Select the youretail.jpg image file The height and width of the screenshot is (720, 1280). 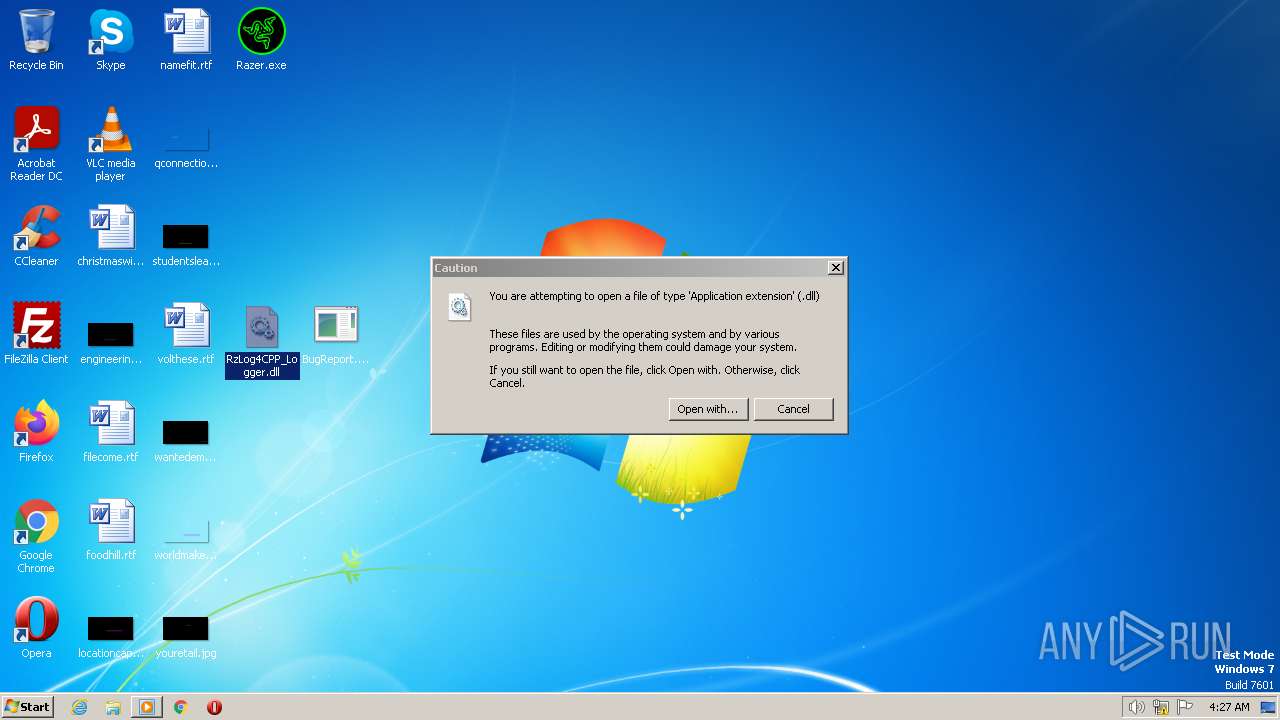186,628
